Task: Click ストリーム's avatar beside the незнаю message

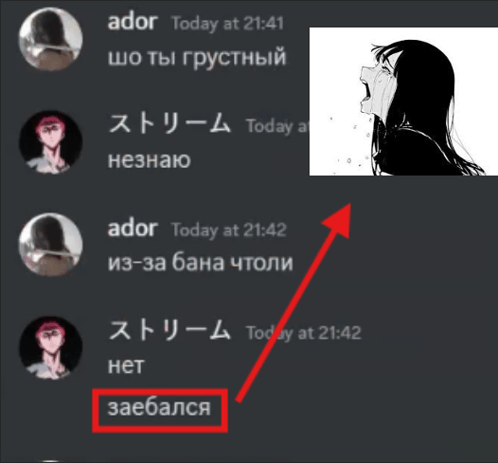Action: click(x=50, y=142)
